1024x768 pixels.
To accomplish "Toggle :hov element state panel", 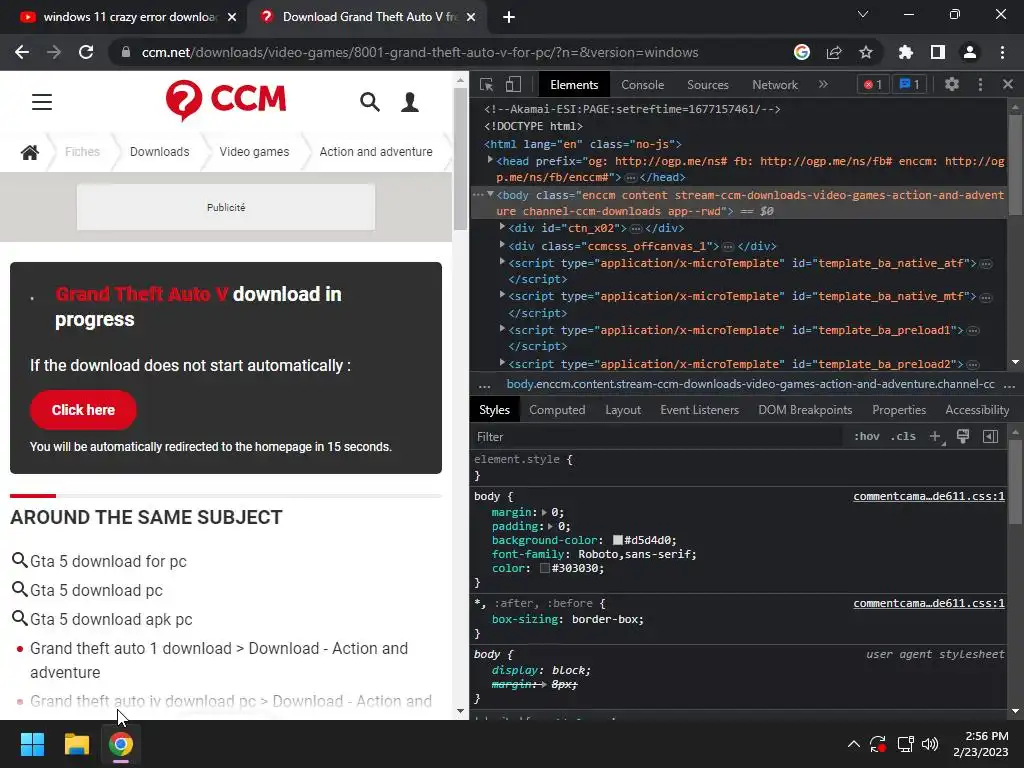I will [x=867, y=436].
